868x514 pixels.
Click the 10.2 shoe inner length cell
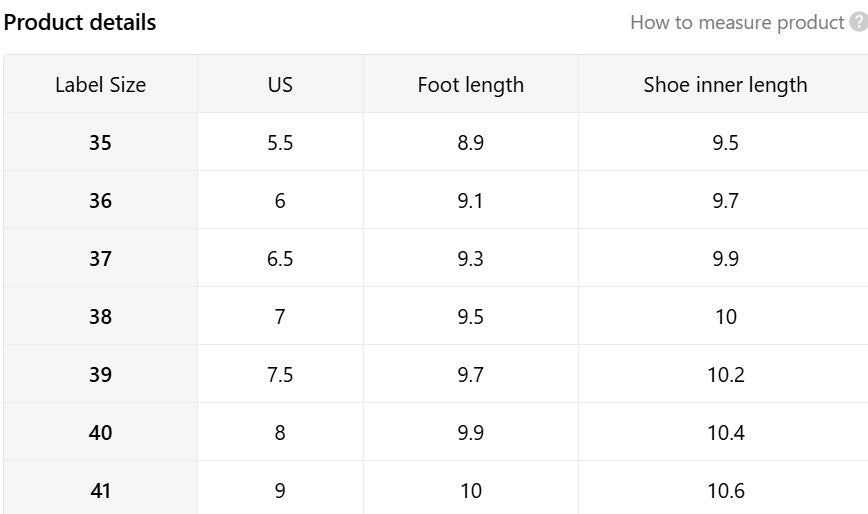click(725, 374)
